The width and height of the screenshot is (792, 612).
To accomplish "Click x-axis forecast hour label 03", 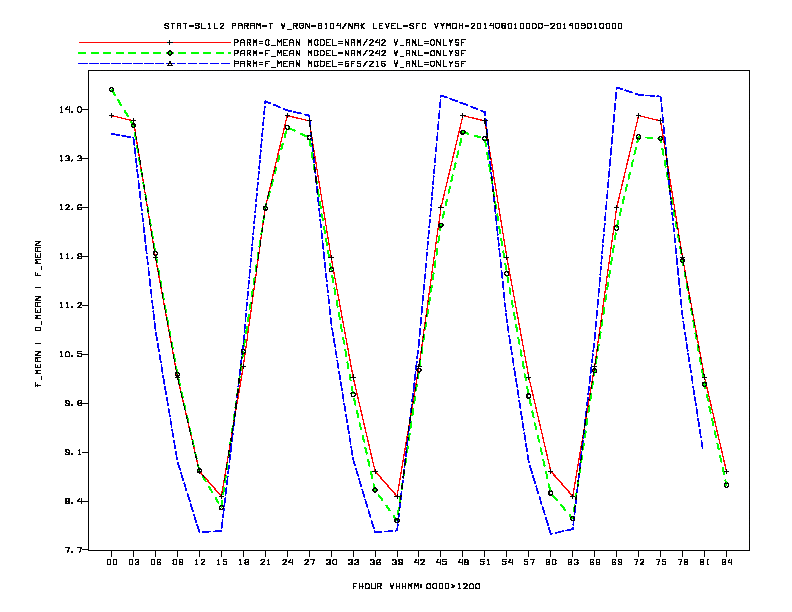I will tap(133, 562).
